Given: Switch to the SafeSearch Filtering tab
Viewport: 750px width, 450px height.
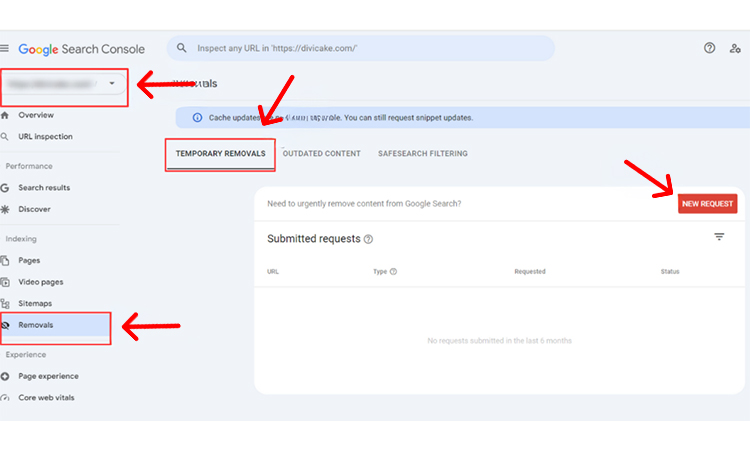Looking at the screenshot, I should (423, 154).
